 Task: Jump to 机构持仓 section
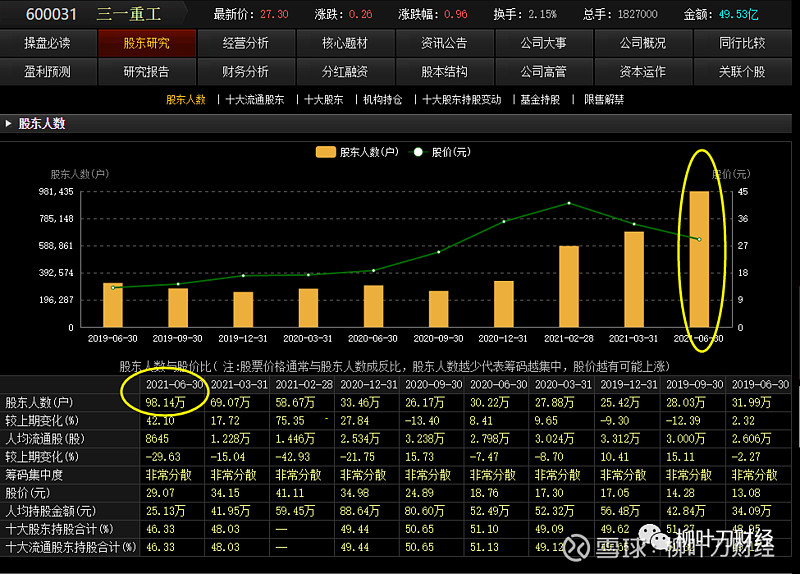(382, 99)
